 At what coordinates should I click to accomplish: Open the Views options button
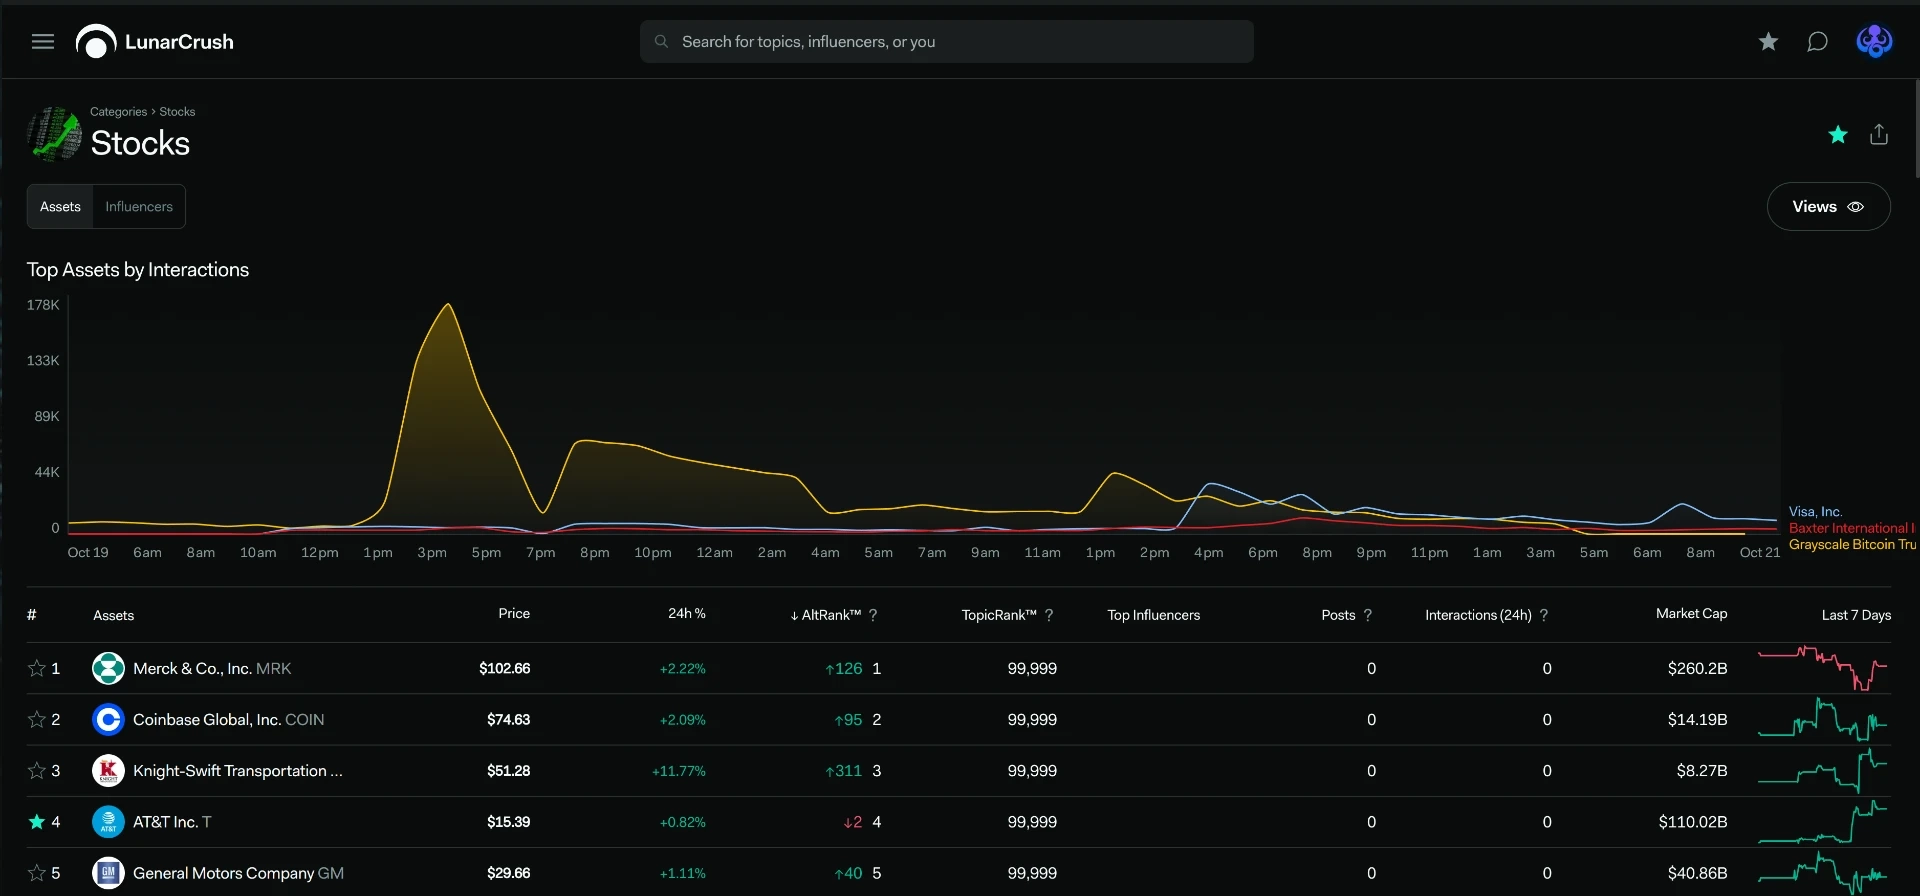pos(1828,207)
